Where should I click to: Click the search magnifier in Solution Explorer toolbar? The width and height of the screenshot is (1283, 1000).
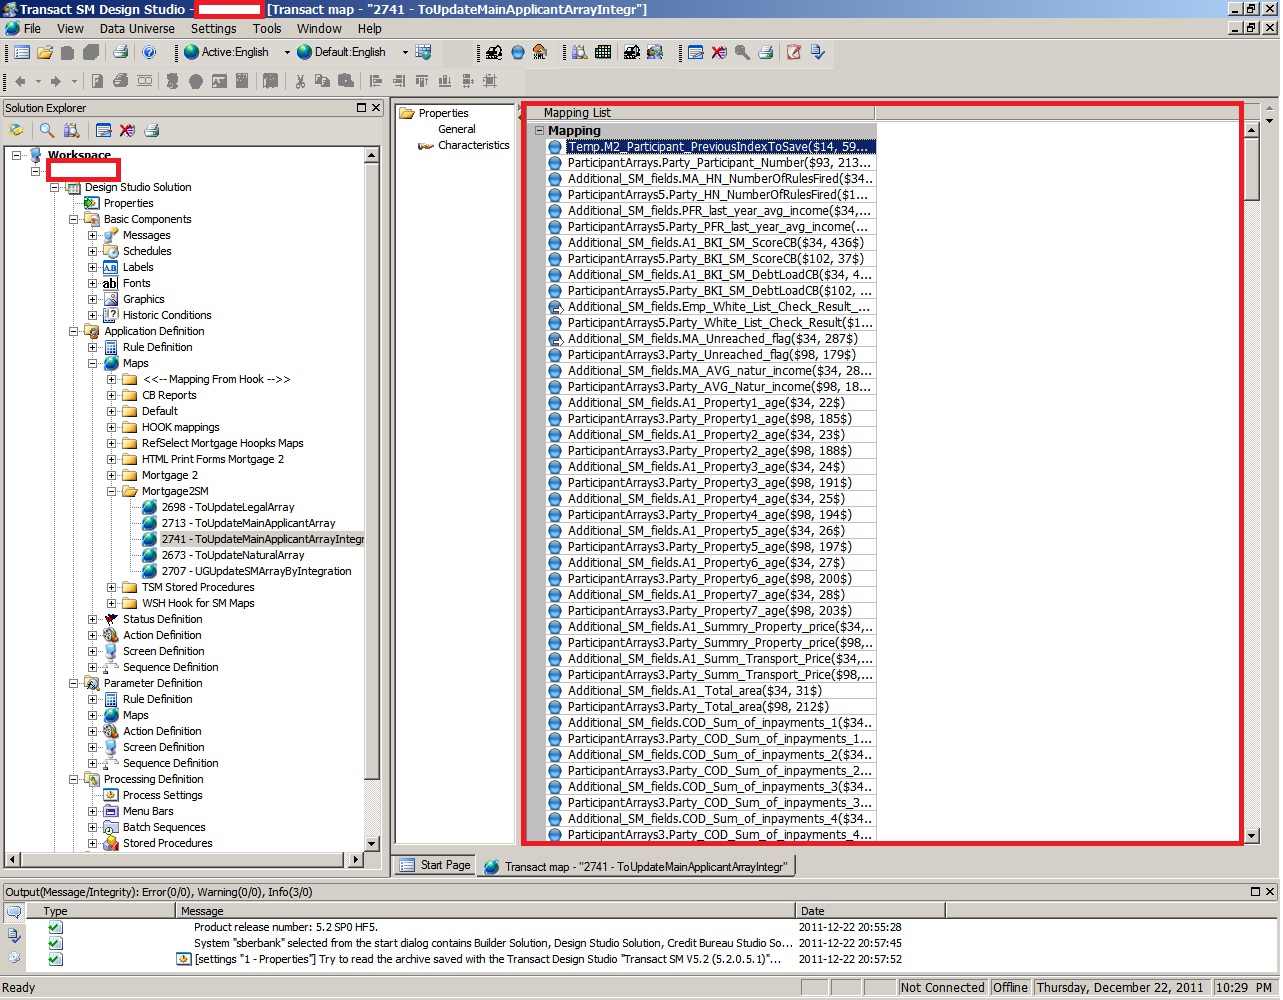pos(47,130)
